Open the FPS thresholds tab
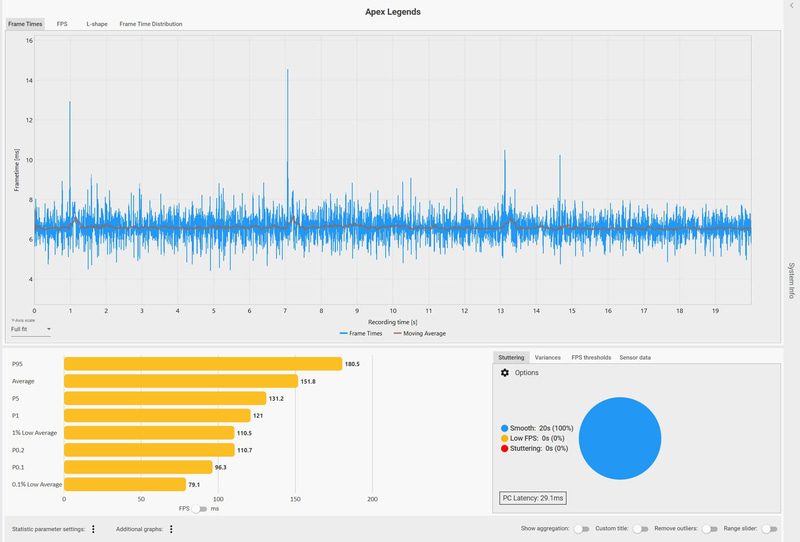This screenshot has width=800, height=542. pyautogui.click(x=591, y=357)
